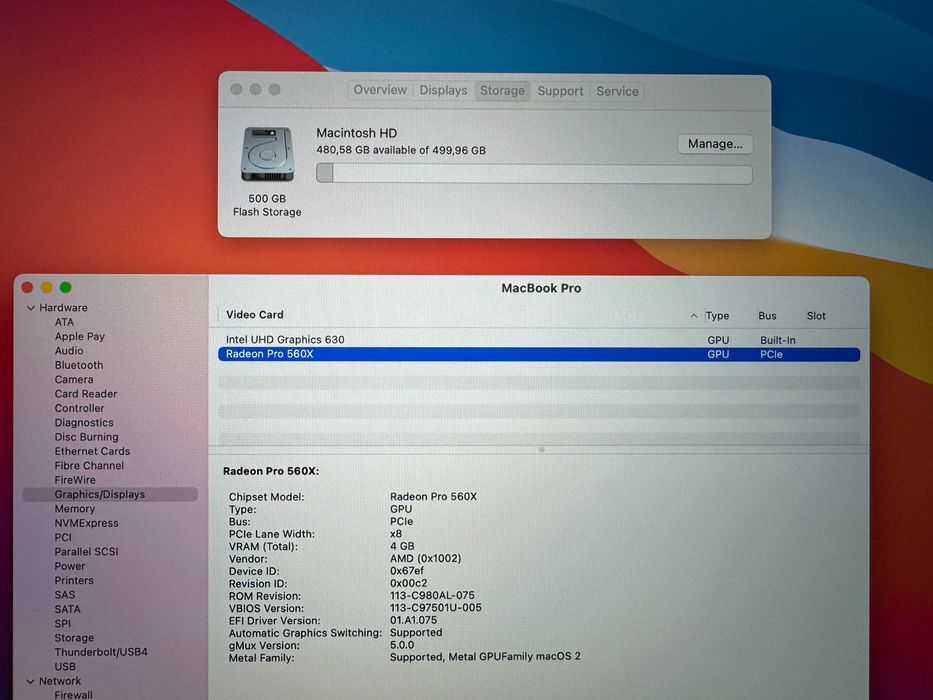Sort by the Type column header
This screenshot has height=700, width=933.
pyautogui.click(x=717, y=315)
